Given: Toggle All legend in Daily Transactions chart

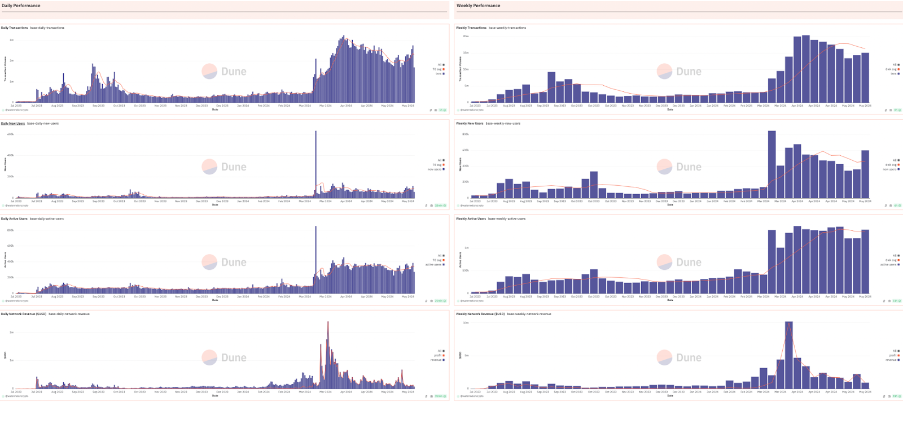Looking at the screenshot, I should tap(441, 65).
